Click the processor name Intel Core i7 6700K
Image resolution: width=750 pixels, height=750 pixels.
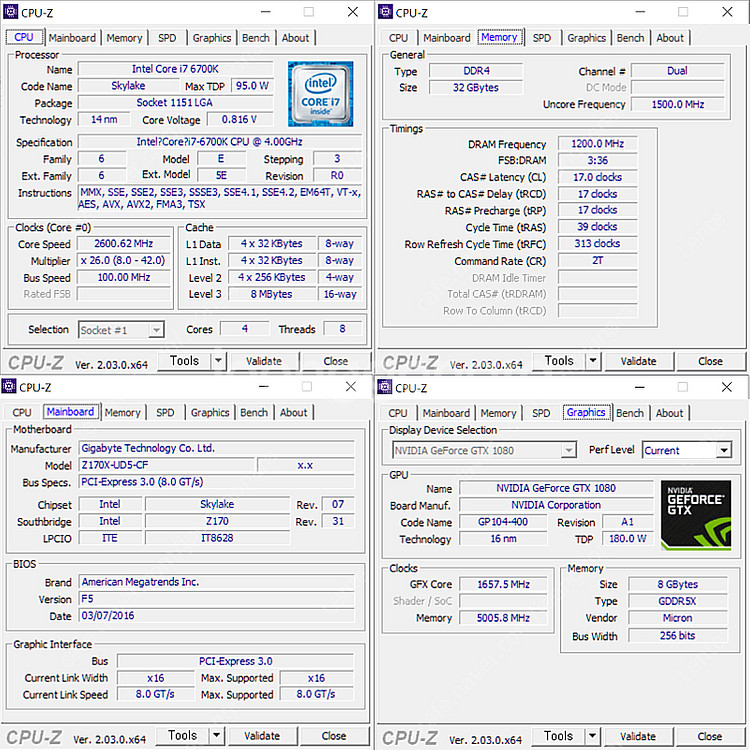tap(175, 69)
